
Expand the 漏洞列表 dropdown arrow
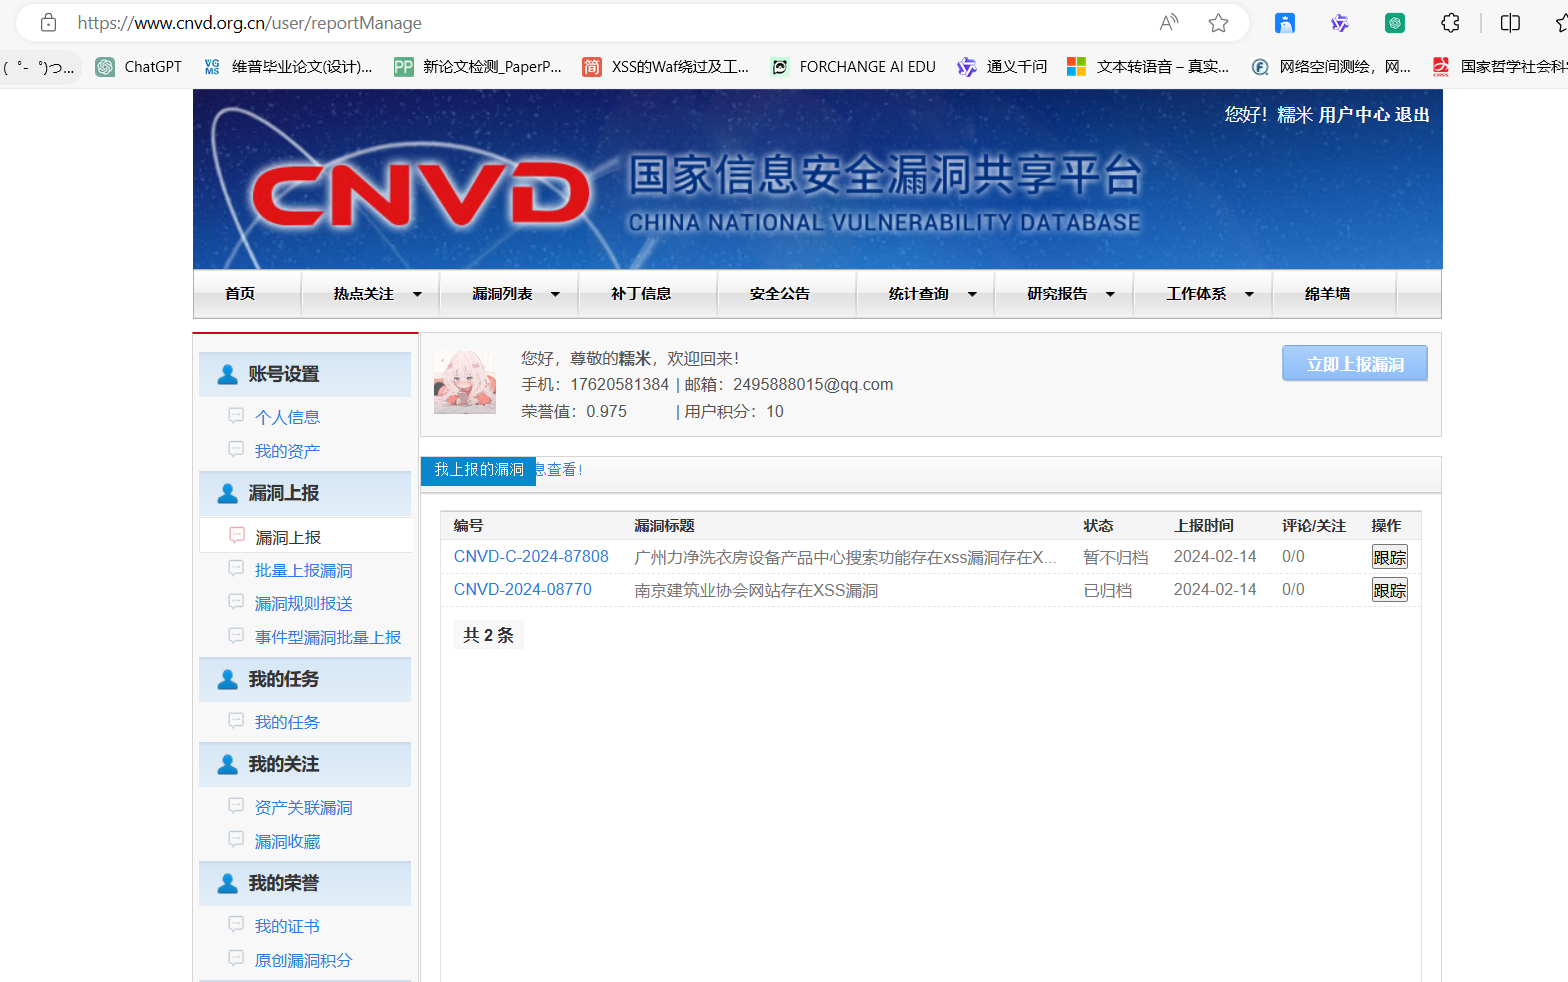(x=555, y=294)
